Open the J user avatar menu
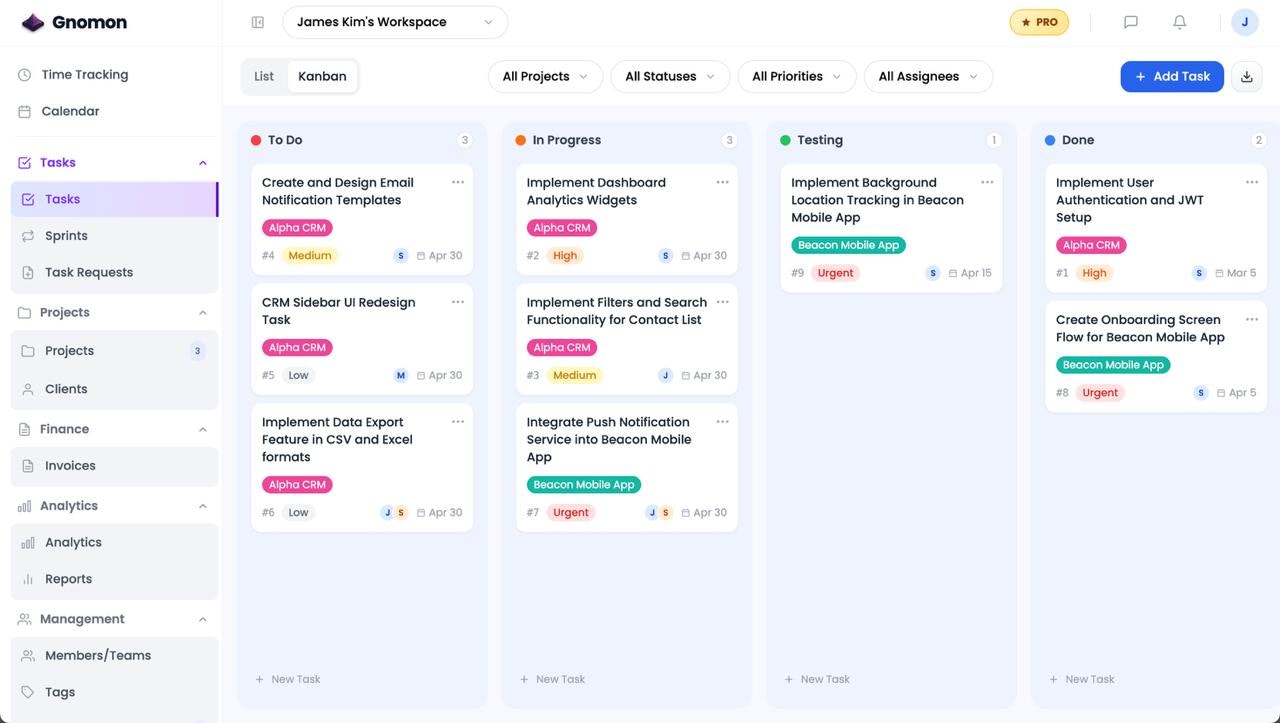Screen dimensions: 1280x723 coord(1245,22)
